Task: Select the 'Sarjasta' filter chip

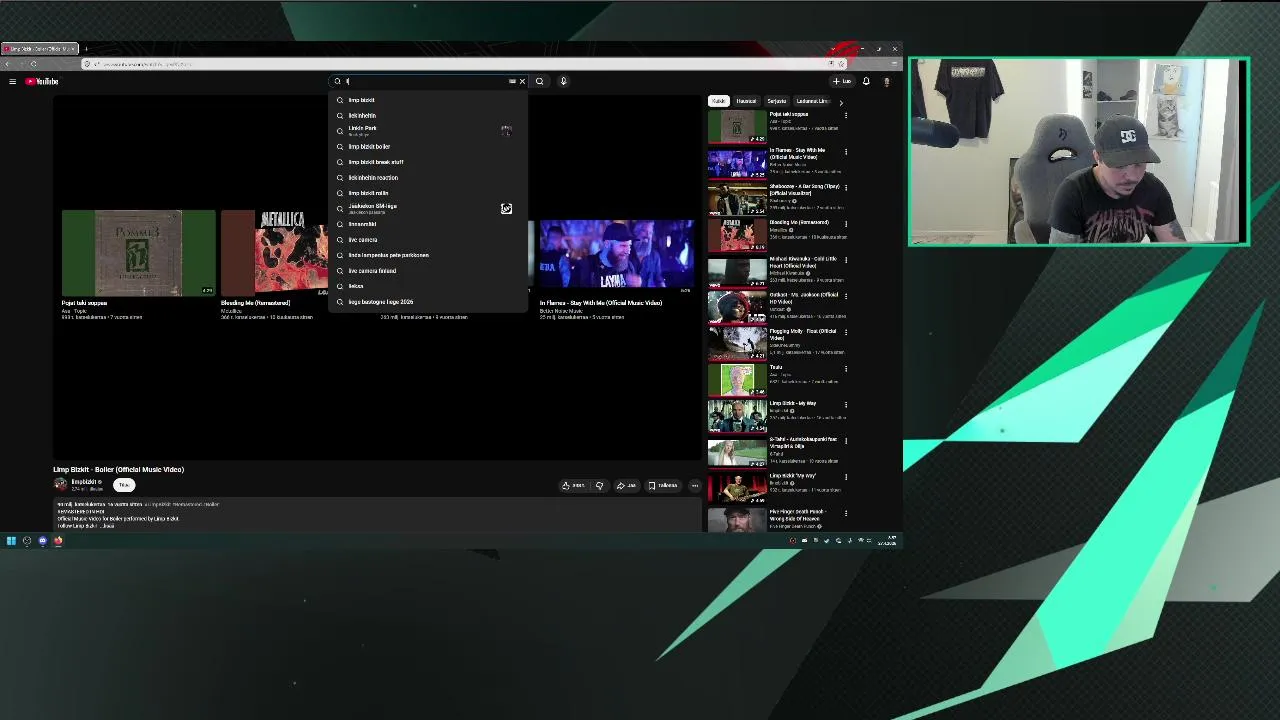Action: pyautogui.click(x=776, y=101)
